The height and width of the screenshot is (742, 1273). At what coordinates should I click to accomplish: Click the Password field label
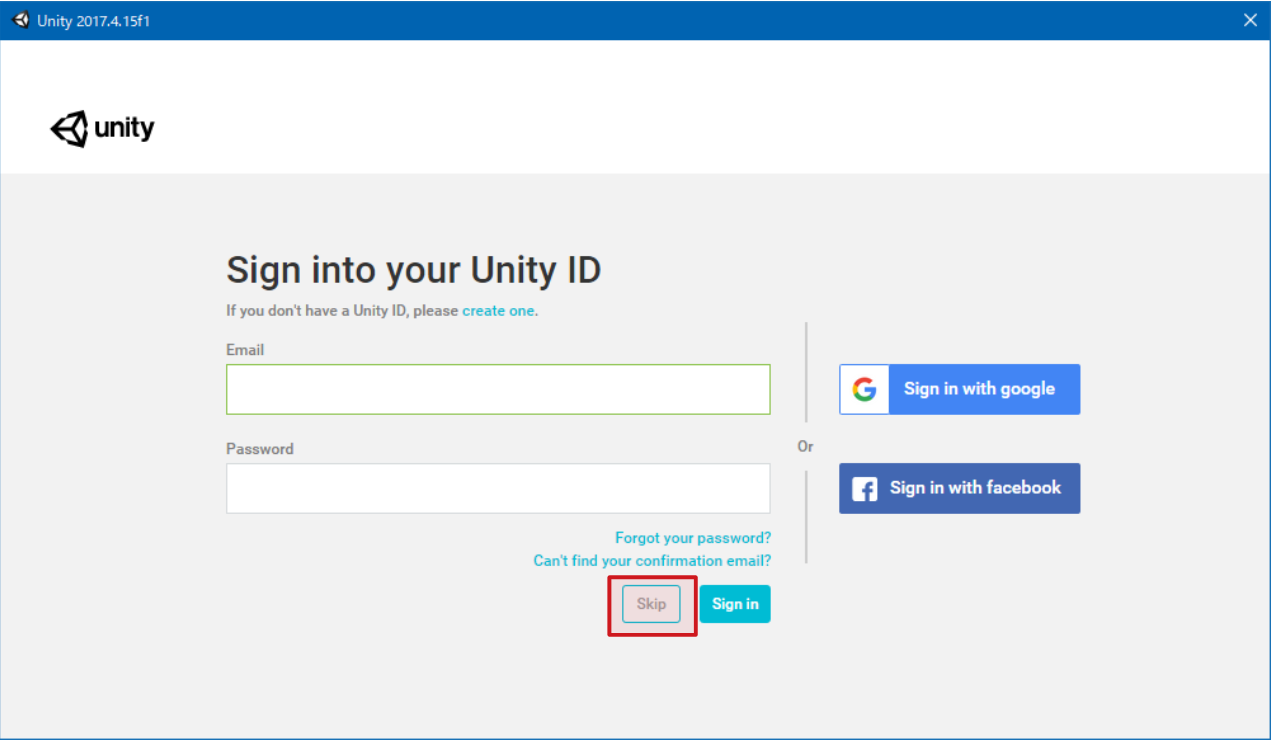click(260, 449)
